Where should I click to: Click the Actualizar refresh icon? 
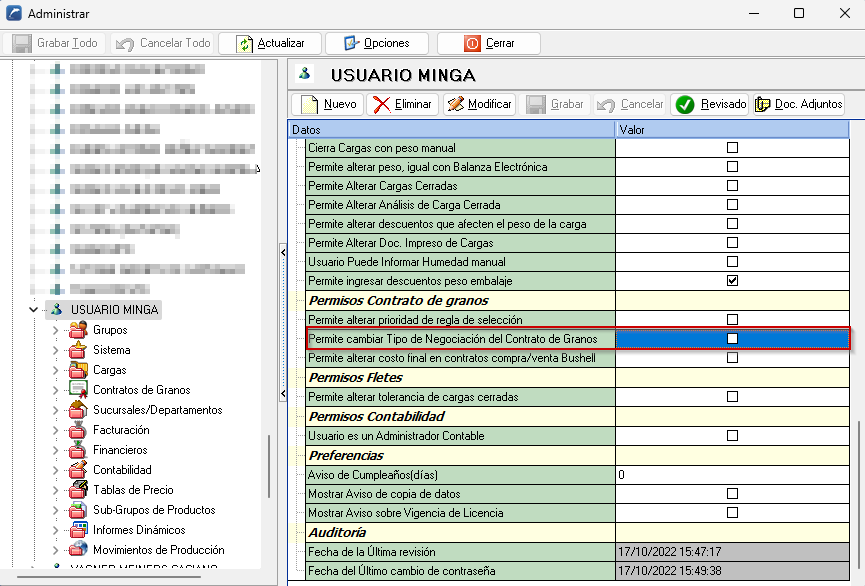(x=244, y=44)
